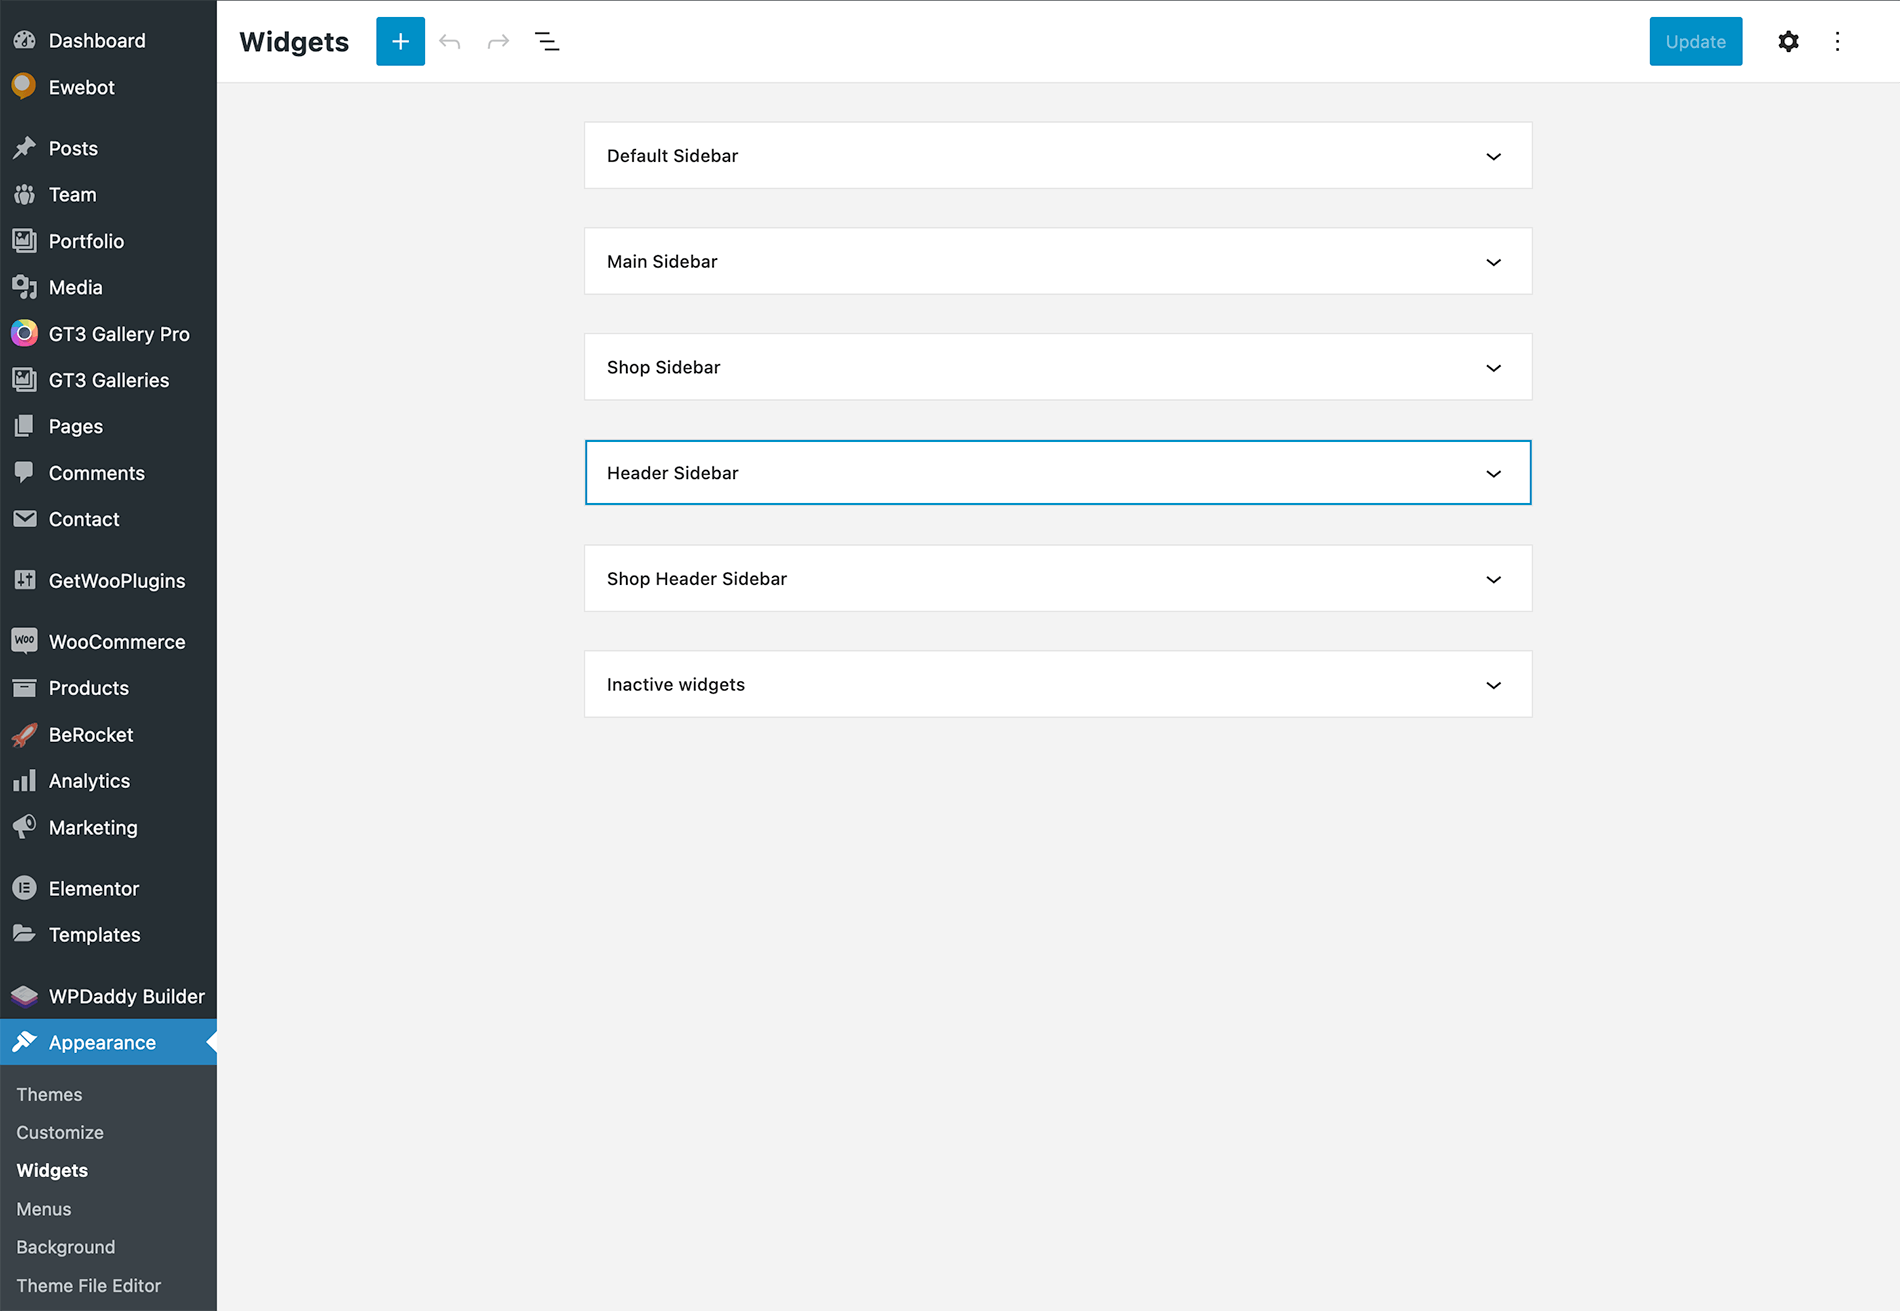
Task: Click the Posts pushpin icon
Action: click(24, 148)
